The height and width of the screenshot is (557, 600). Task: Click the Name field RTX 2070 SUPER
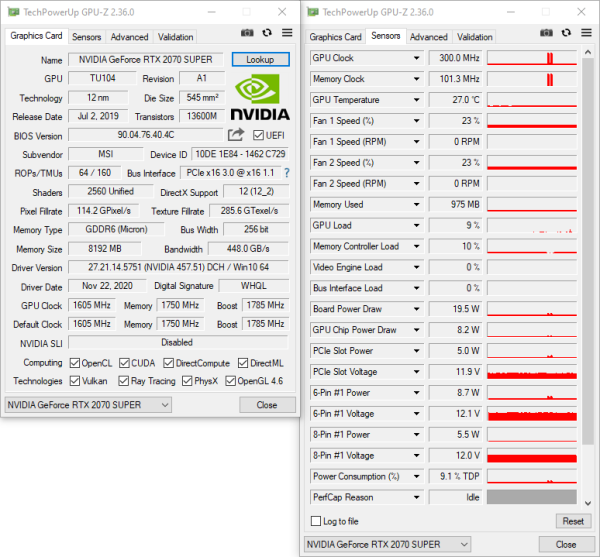tap(145, 60)
